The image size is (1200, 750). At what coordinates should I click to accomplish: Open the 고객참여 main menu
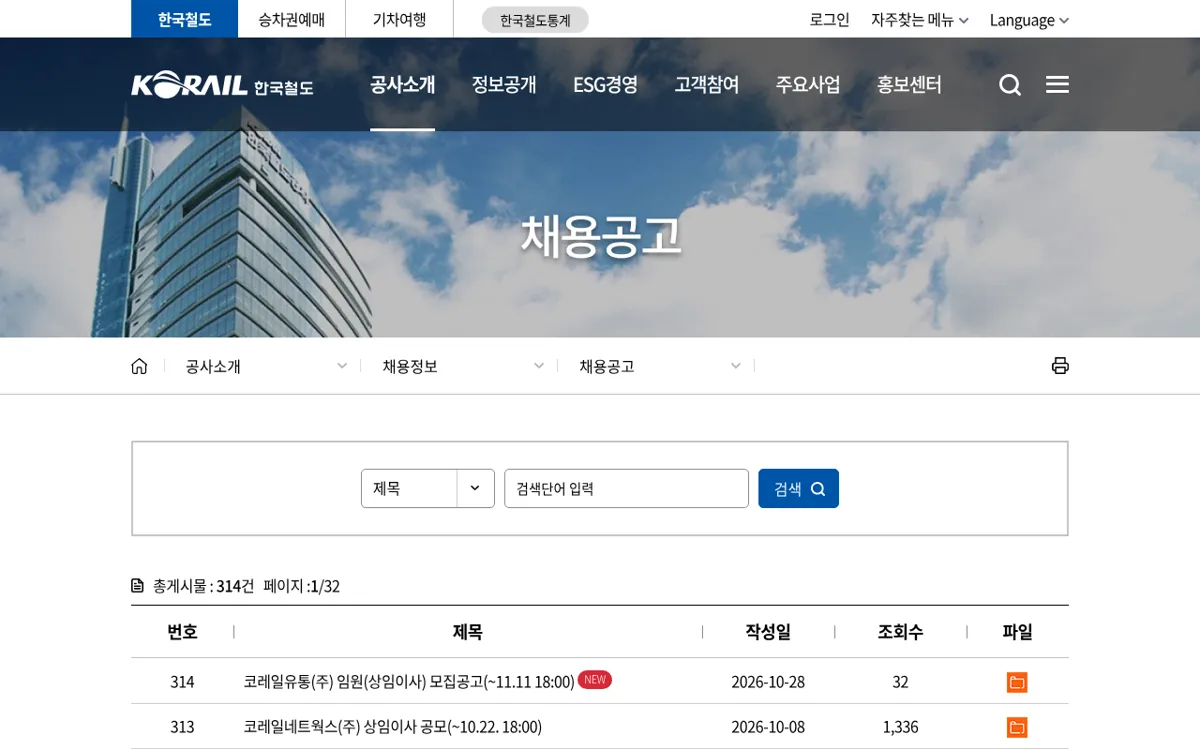point(707,85)
